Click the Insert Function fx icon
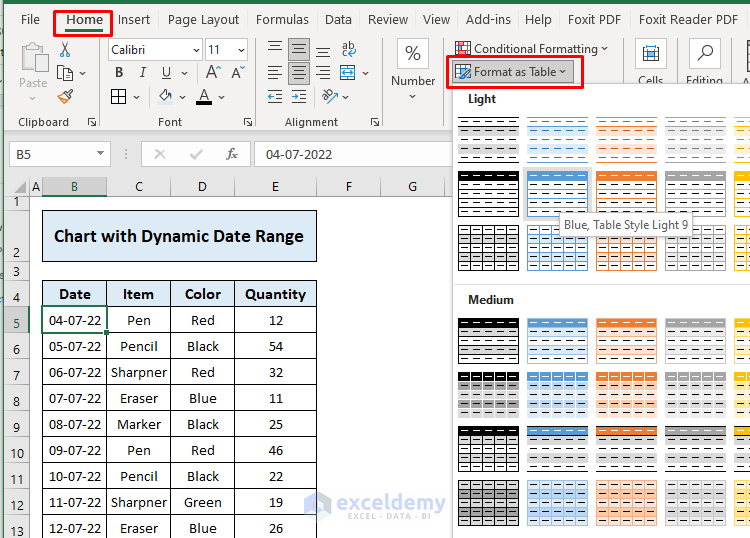750x538 pixels. pyautogui.click(x=231, y=154)
